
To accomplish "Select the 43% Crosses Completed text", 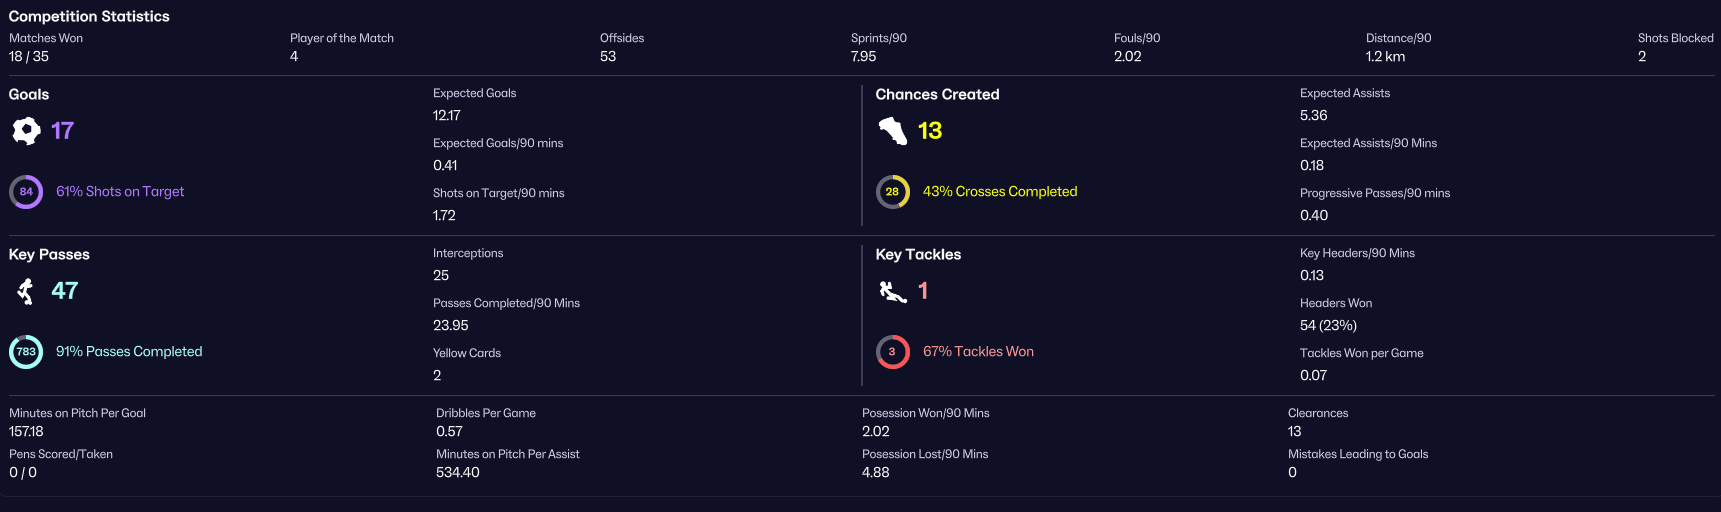I will pyautogui.click(x=1000, y=192).
